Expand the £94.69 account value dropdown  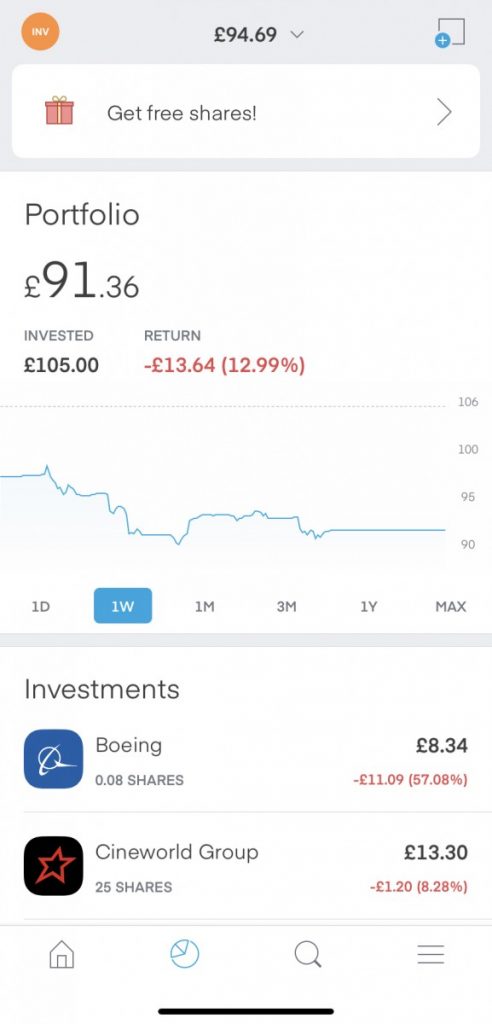(259, 34)
